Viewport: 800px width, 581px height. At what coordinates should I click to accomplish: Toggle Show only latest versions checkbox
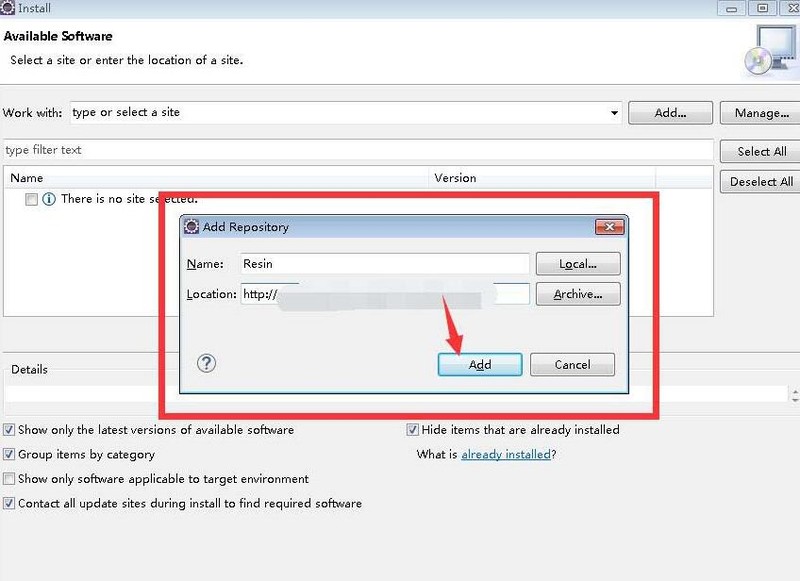(x=9, y=430)
